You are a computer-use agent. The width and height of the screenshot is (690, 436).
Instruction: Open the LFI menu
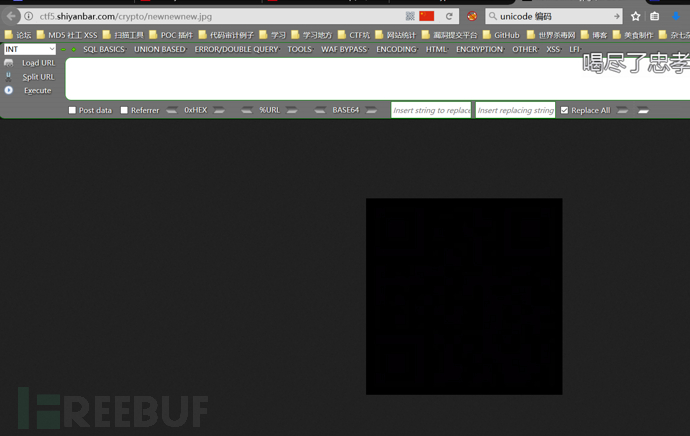(x=575, y=49)
